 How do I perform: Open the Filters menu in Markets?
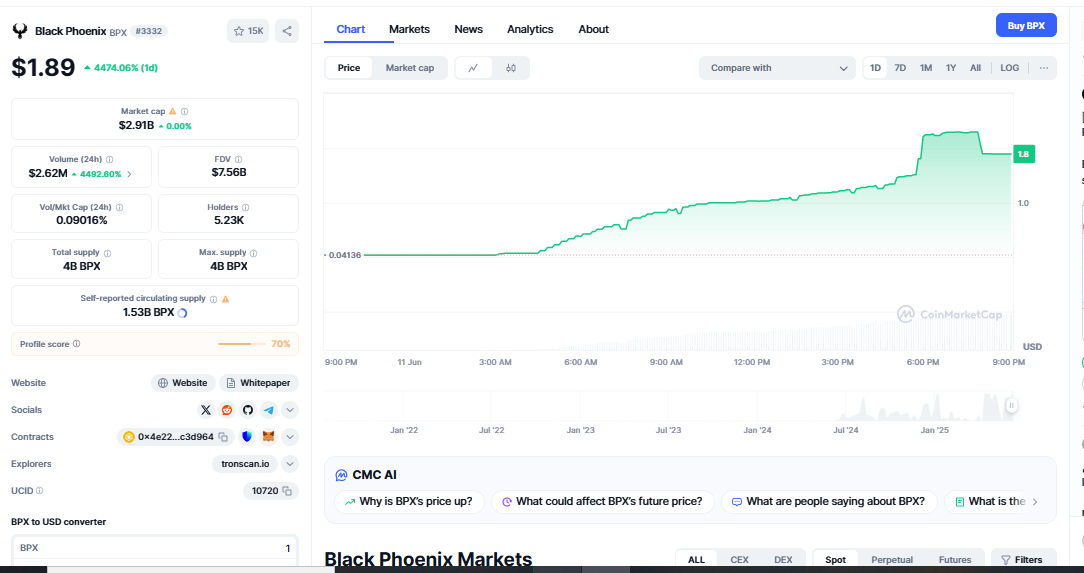(x=1022, y=560)
